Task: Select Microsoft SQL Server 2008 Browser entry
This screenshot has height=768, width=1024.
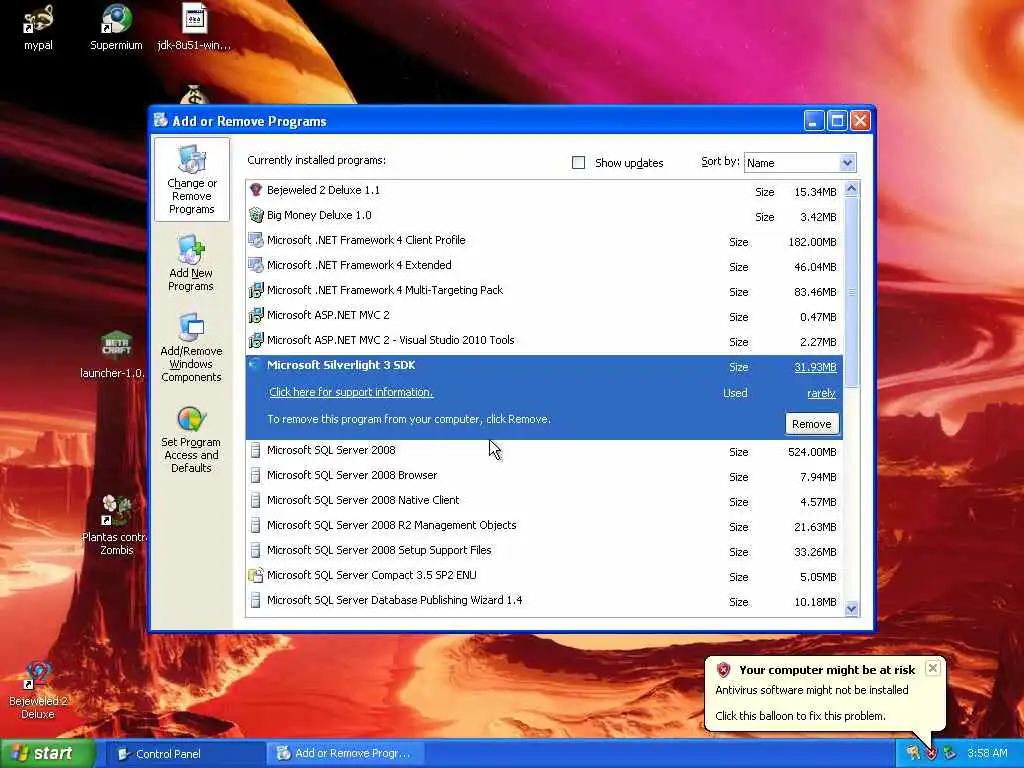Action: [x=545, y=476]
